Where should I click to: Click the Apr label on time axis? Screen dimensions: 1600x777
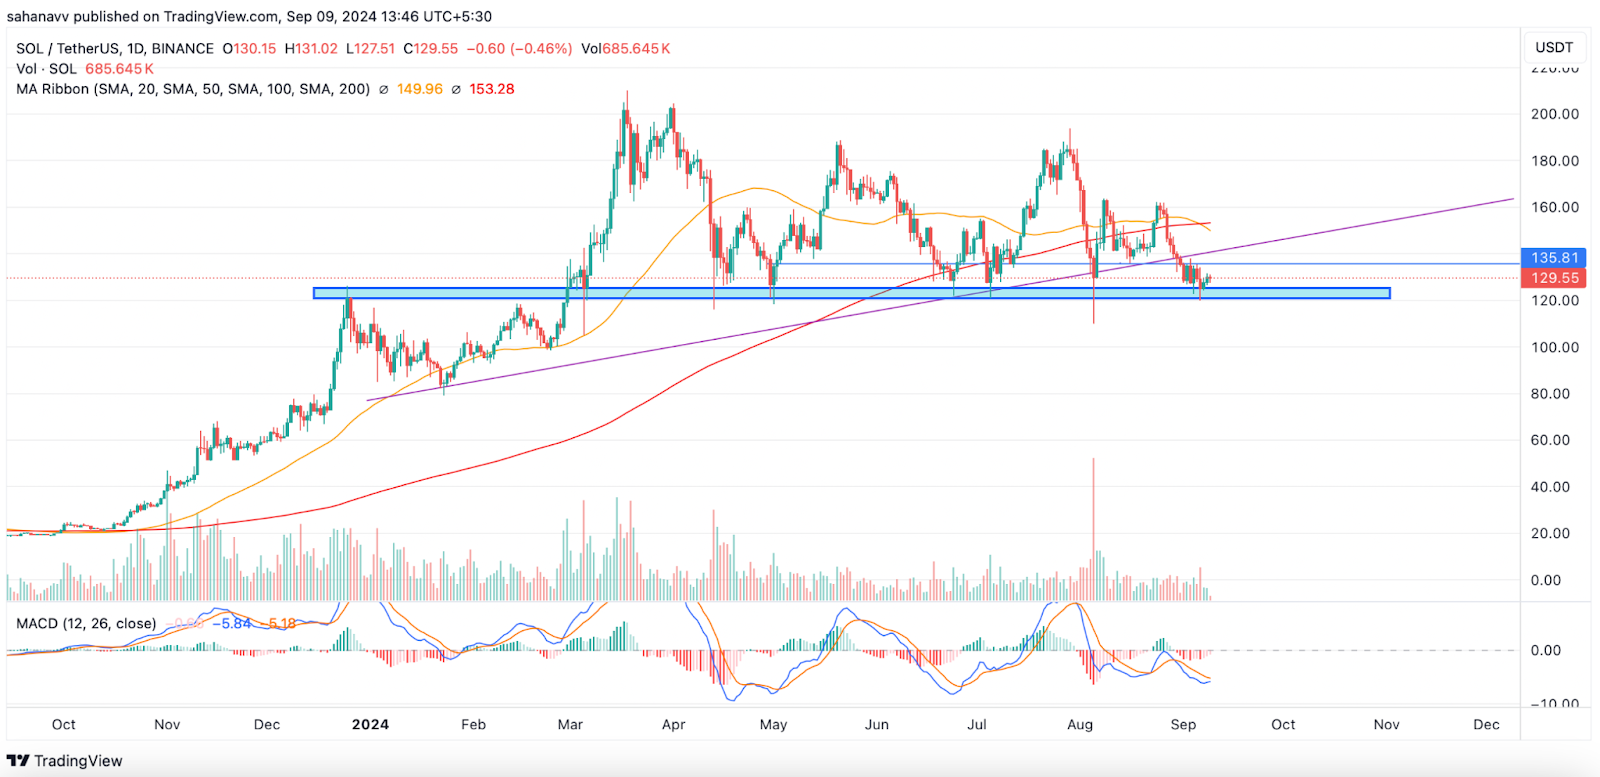(x=674, y=725)
